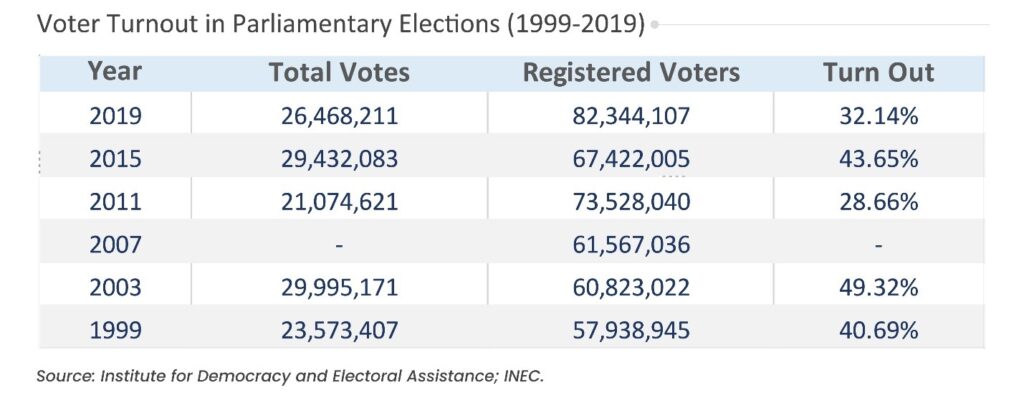Select the 29,995,171 total votes cell

point(340,287)
